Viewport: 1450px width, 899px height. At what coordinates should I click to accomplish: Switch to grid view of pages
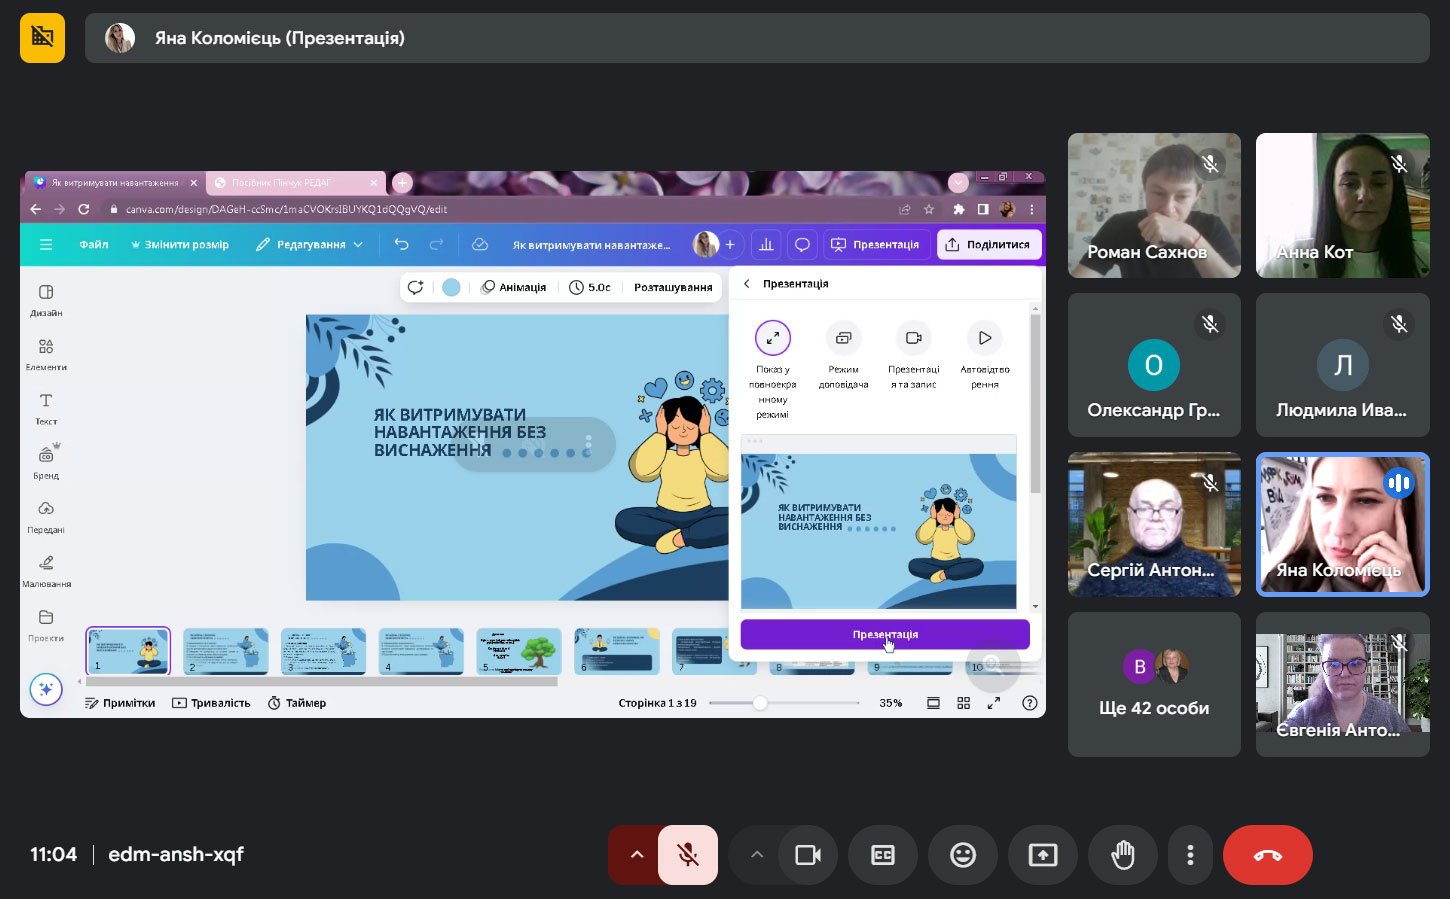click(x=964, y=703)
